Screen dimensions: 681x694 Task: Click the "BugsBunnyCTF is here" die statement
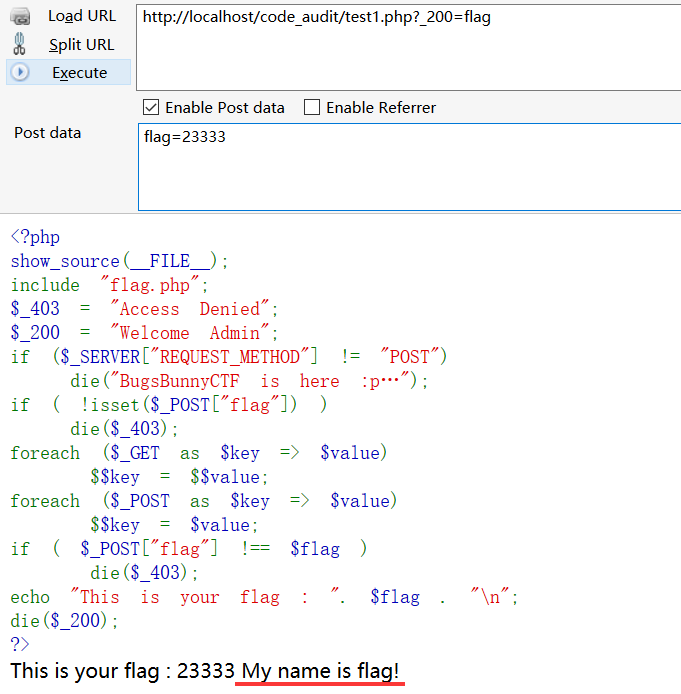click(x=259, y=381)
